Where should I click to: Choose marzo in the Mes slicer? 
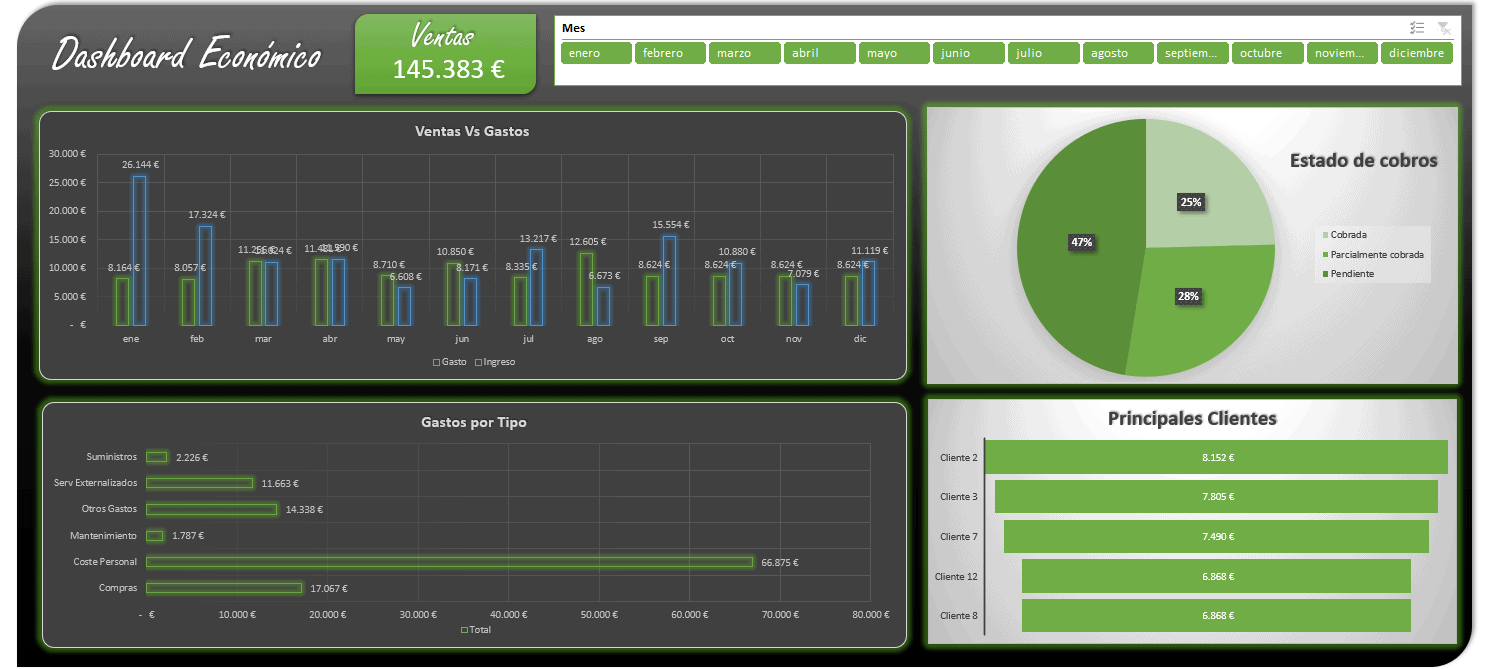coord(745,53)
